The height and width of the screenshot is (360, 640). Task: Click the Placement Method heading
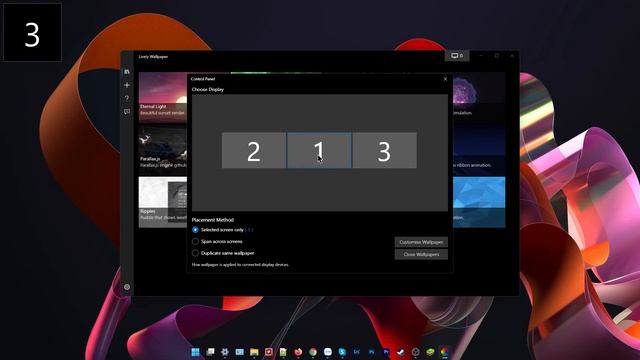(x=213, y=220)
